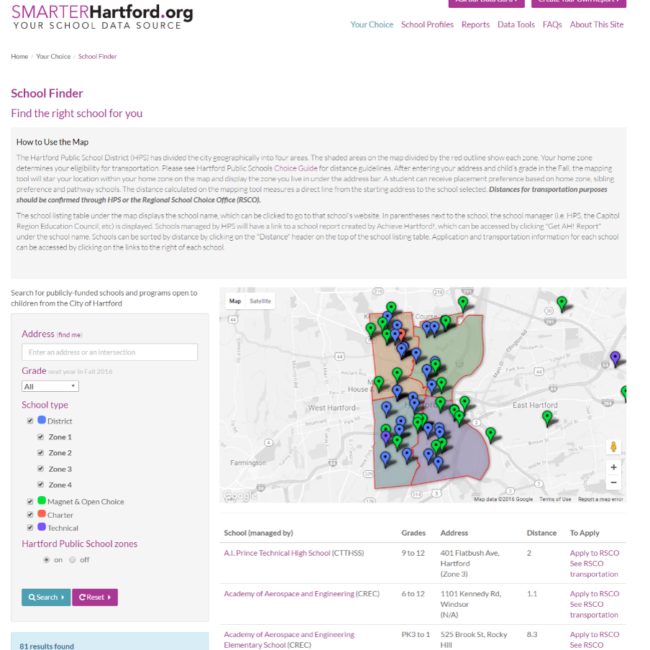650x650 pixels.
Task: Click the green Magnet & Open Choice swatch
Action: click(x=41, y=500)
